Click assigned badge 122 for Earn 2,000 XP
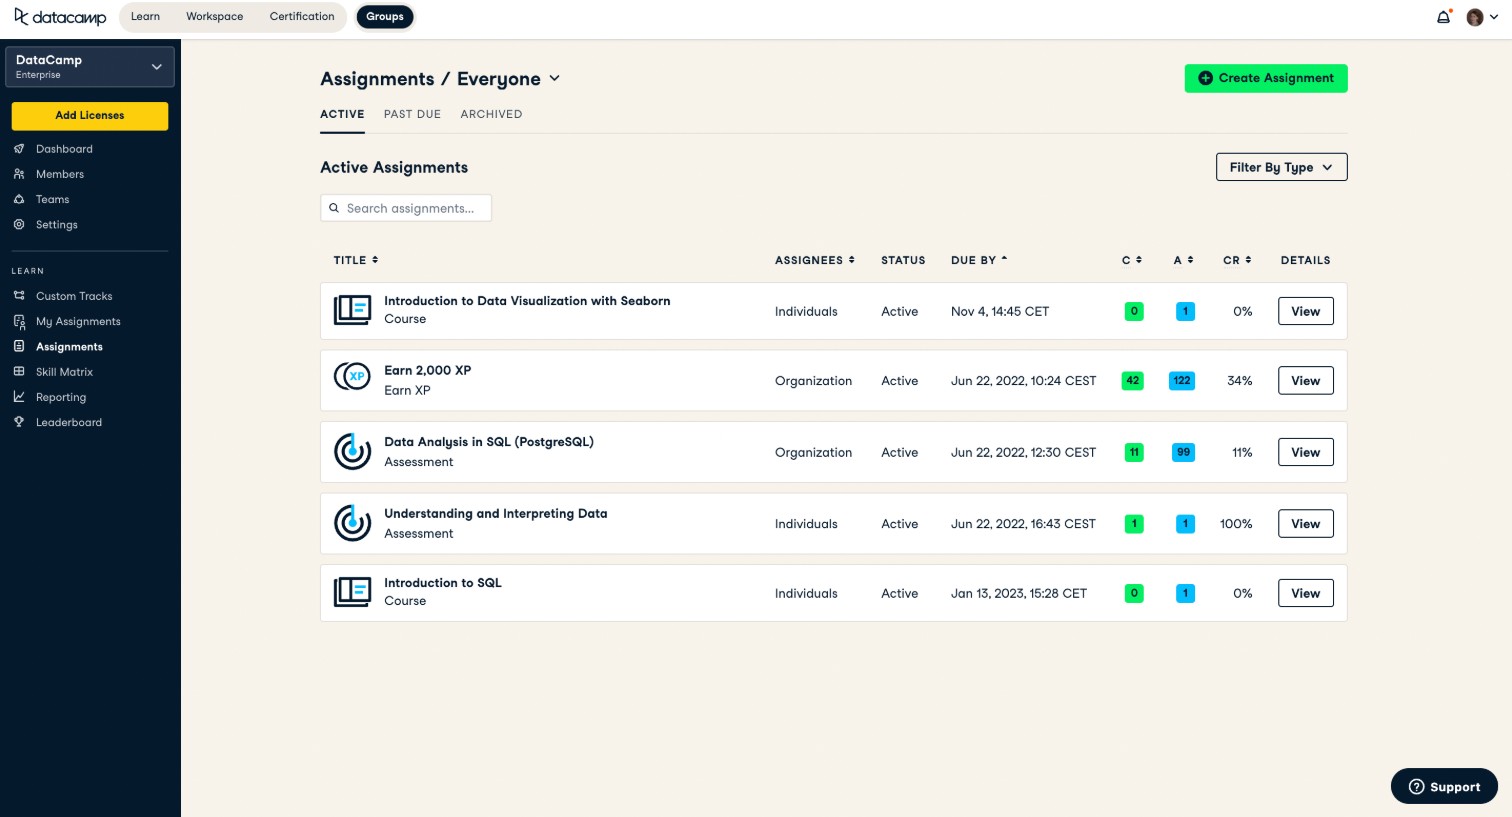The height and width of the screenshot is (817, 1512). tap(1182, 381)
